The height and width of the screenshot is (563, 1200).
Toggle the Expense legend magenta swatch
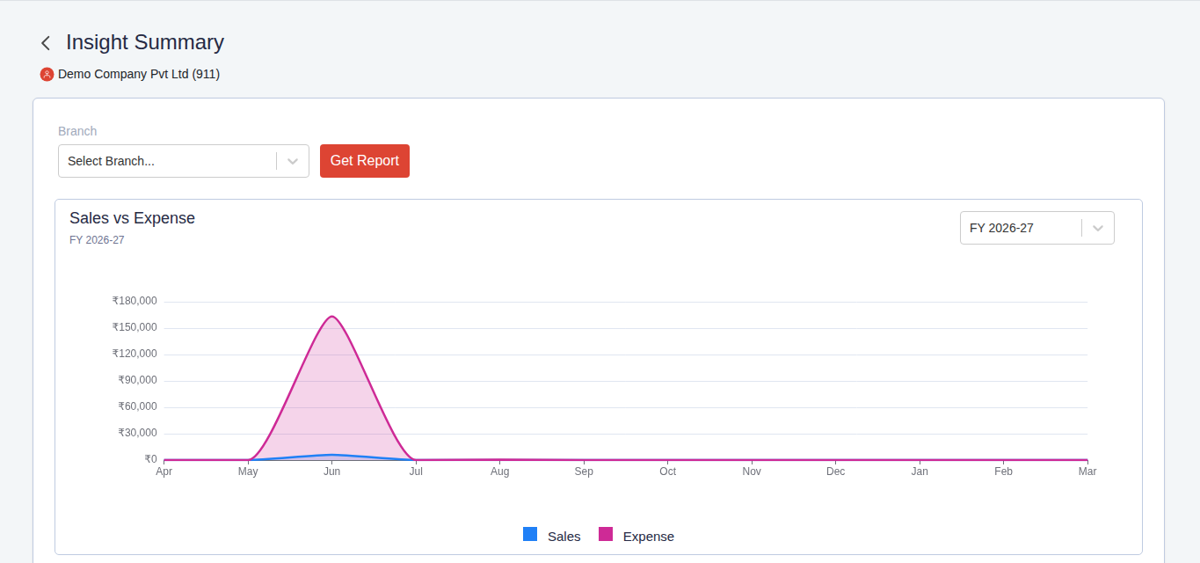coord(606,534)
